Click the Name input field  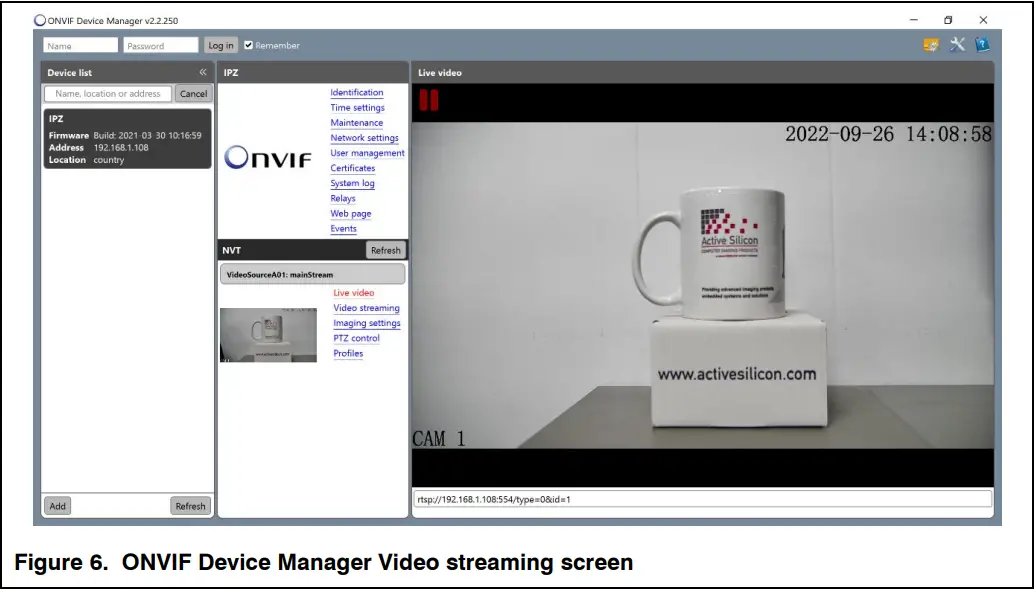point(80,46)
